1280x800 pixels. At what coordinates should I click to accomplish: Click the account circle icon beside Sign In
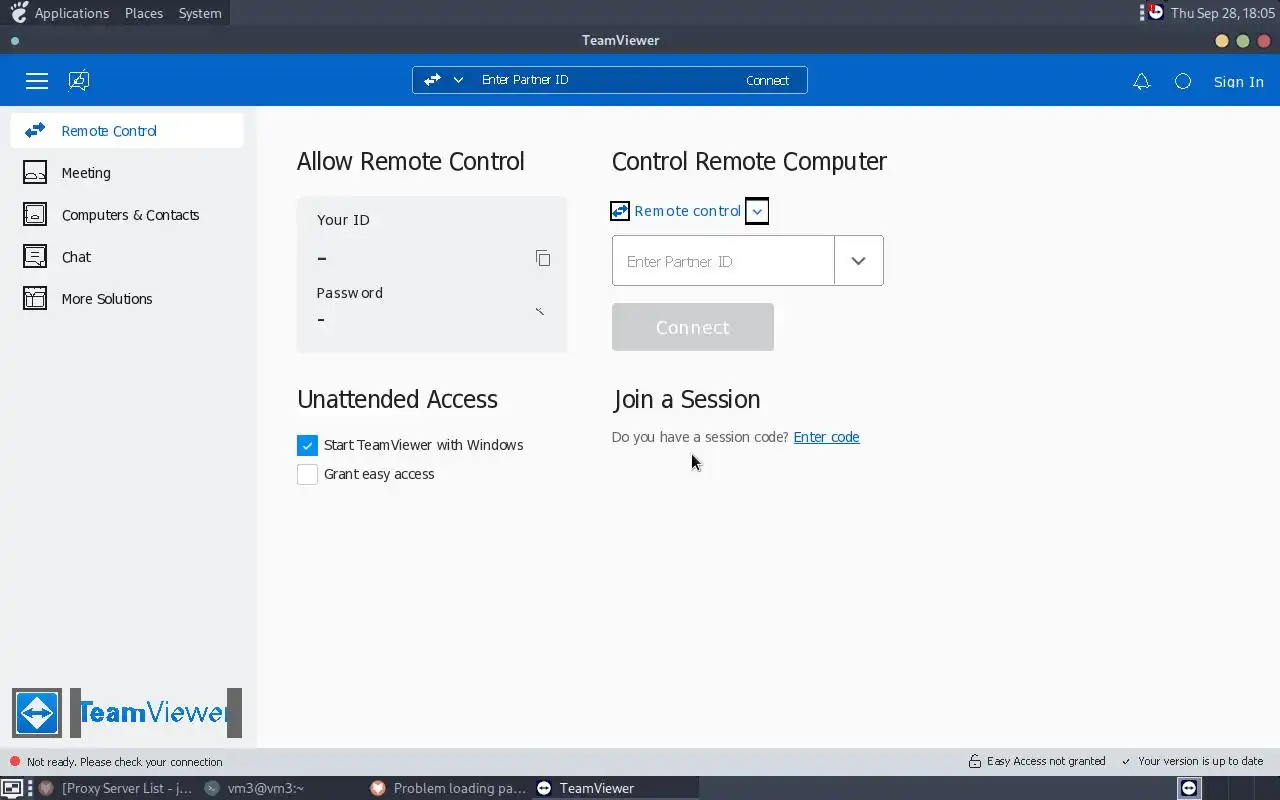(x=1183, y=82)
